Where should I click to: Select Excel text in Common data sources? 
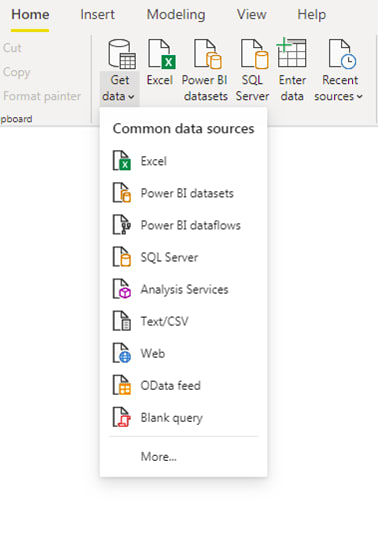pyautogui.click(x=154, y=161)
